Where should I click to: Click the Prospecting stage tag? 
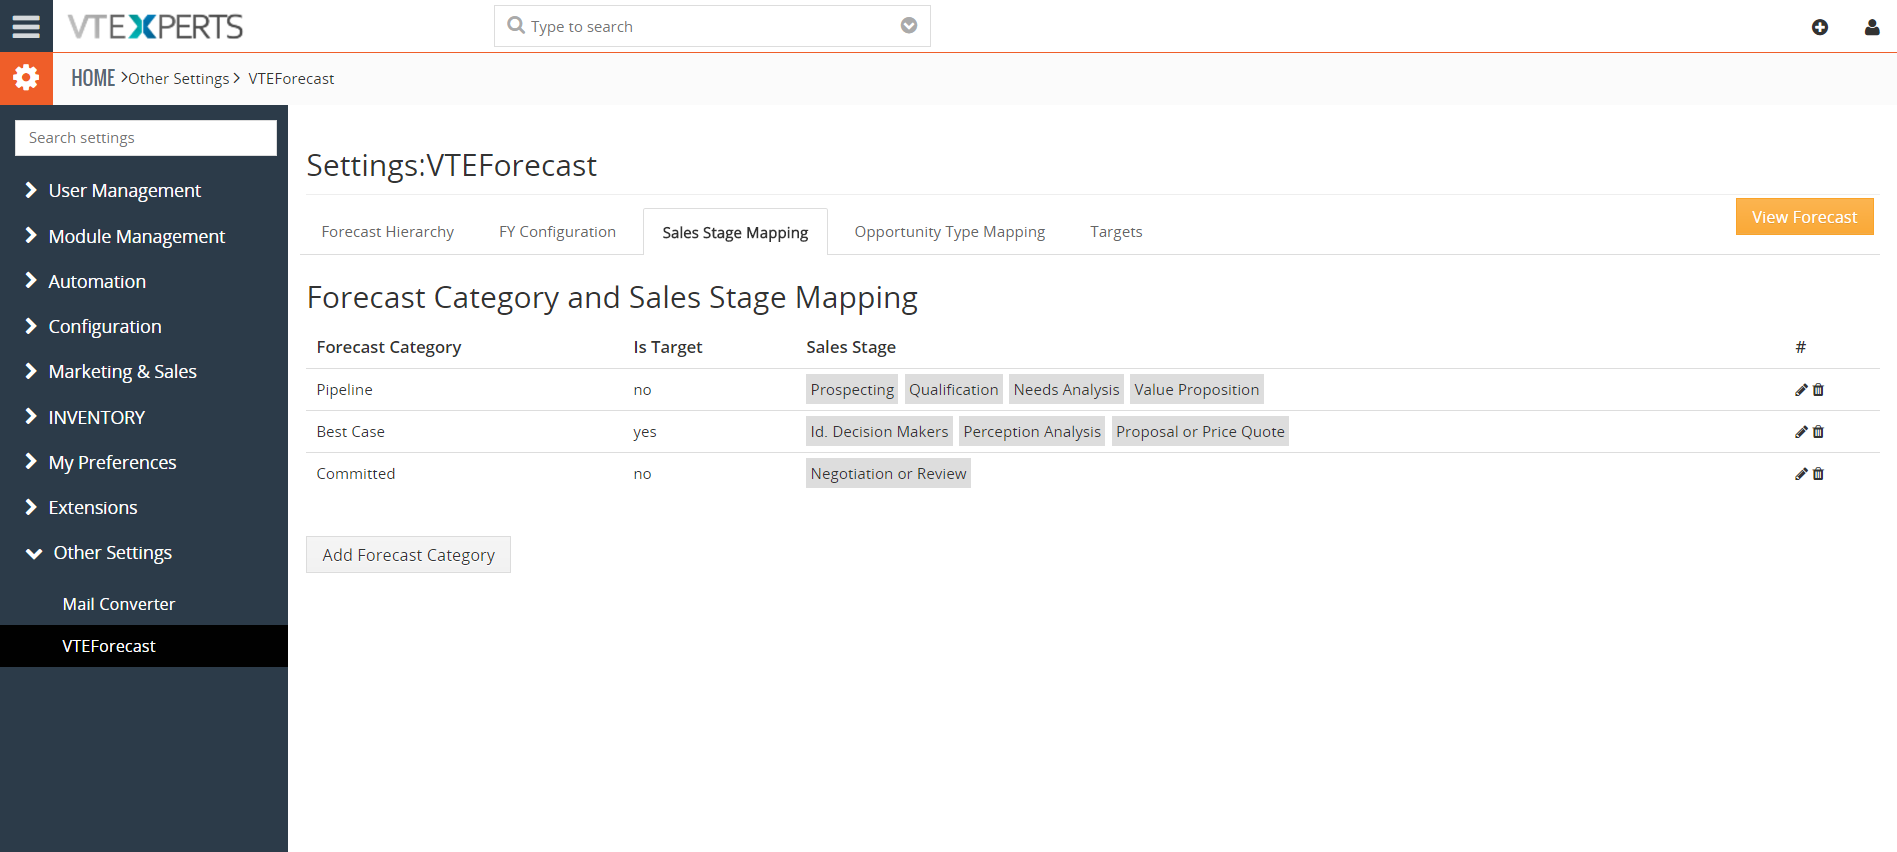pyautogui.click(x=852, y=390)
